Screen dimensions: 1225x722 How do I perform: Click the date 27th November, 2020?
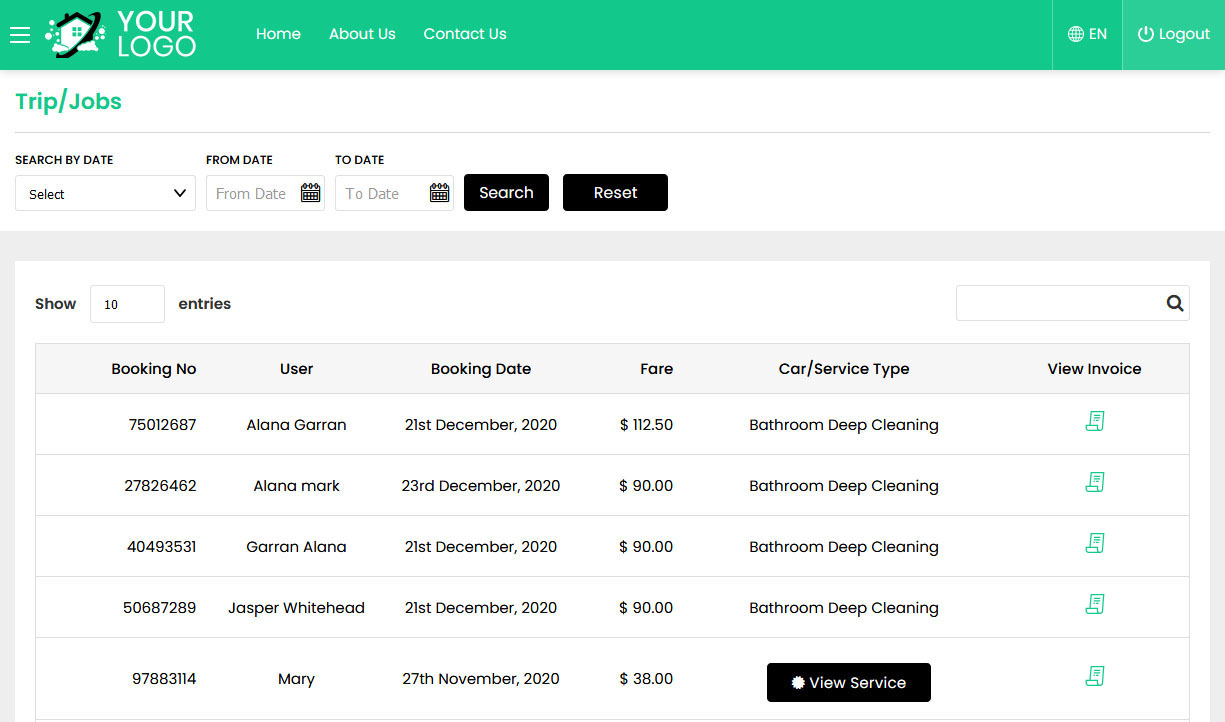coord(481,679)
